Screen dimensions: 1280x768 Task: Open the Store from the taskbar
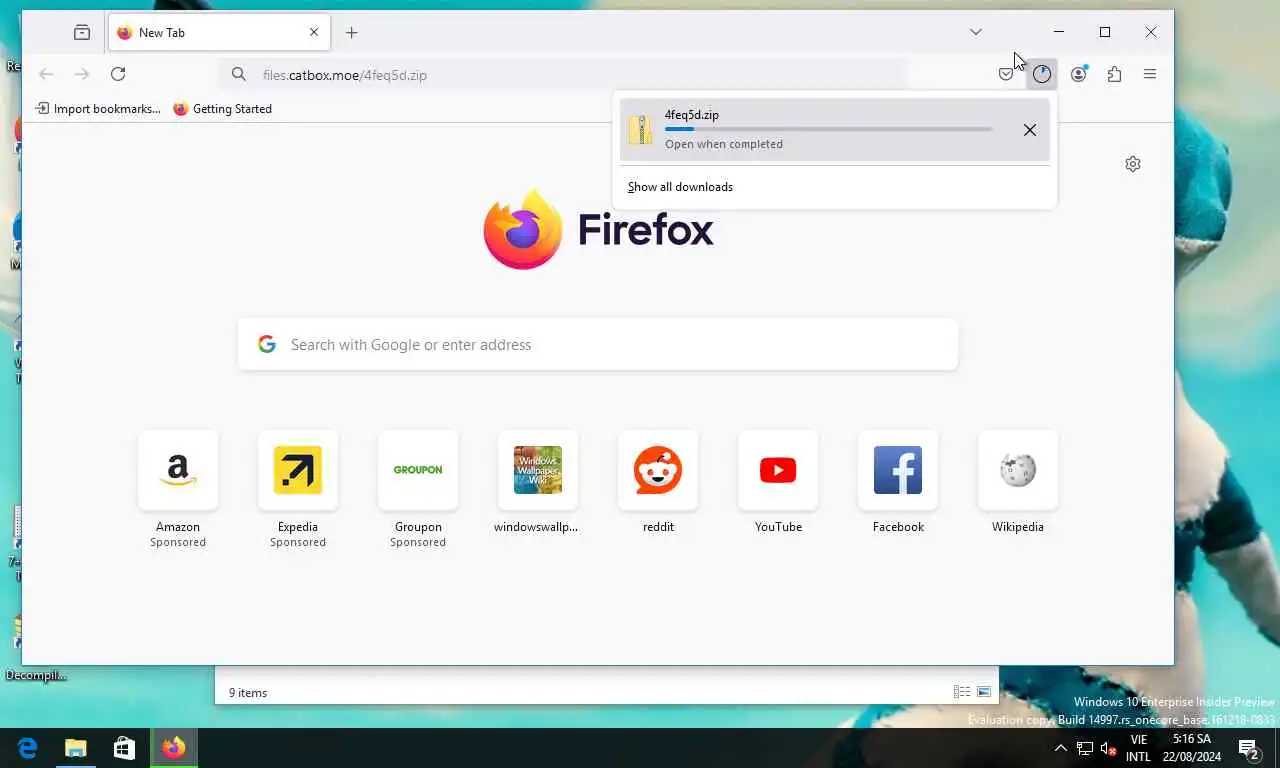pos(124,748)
